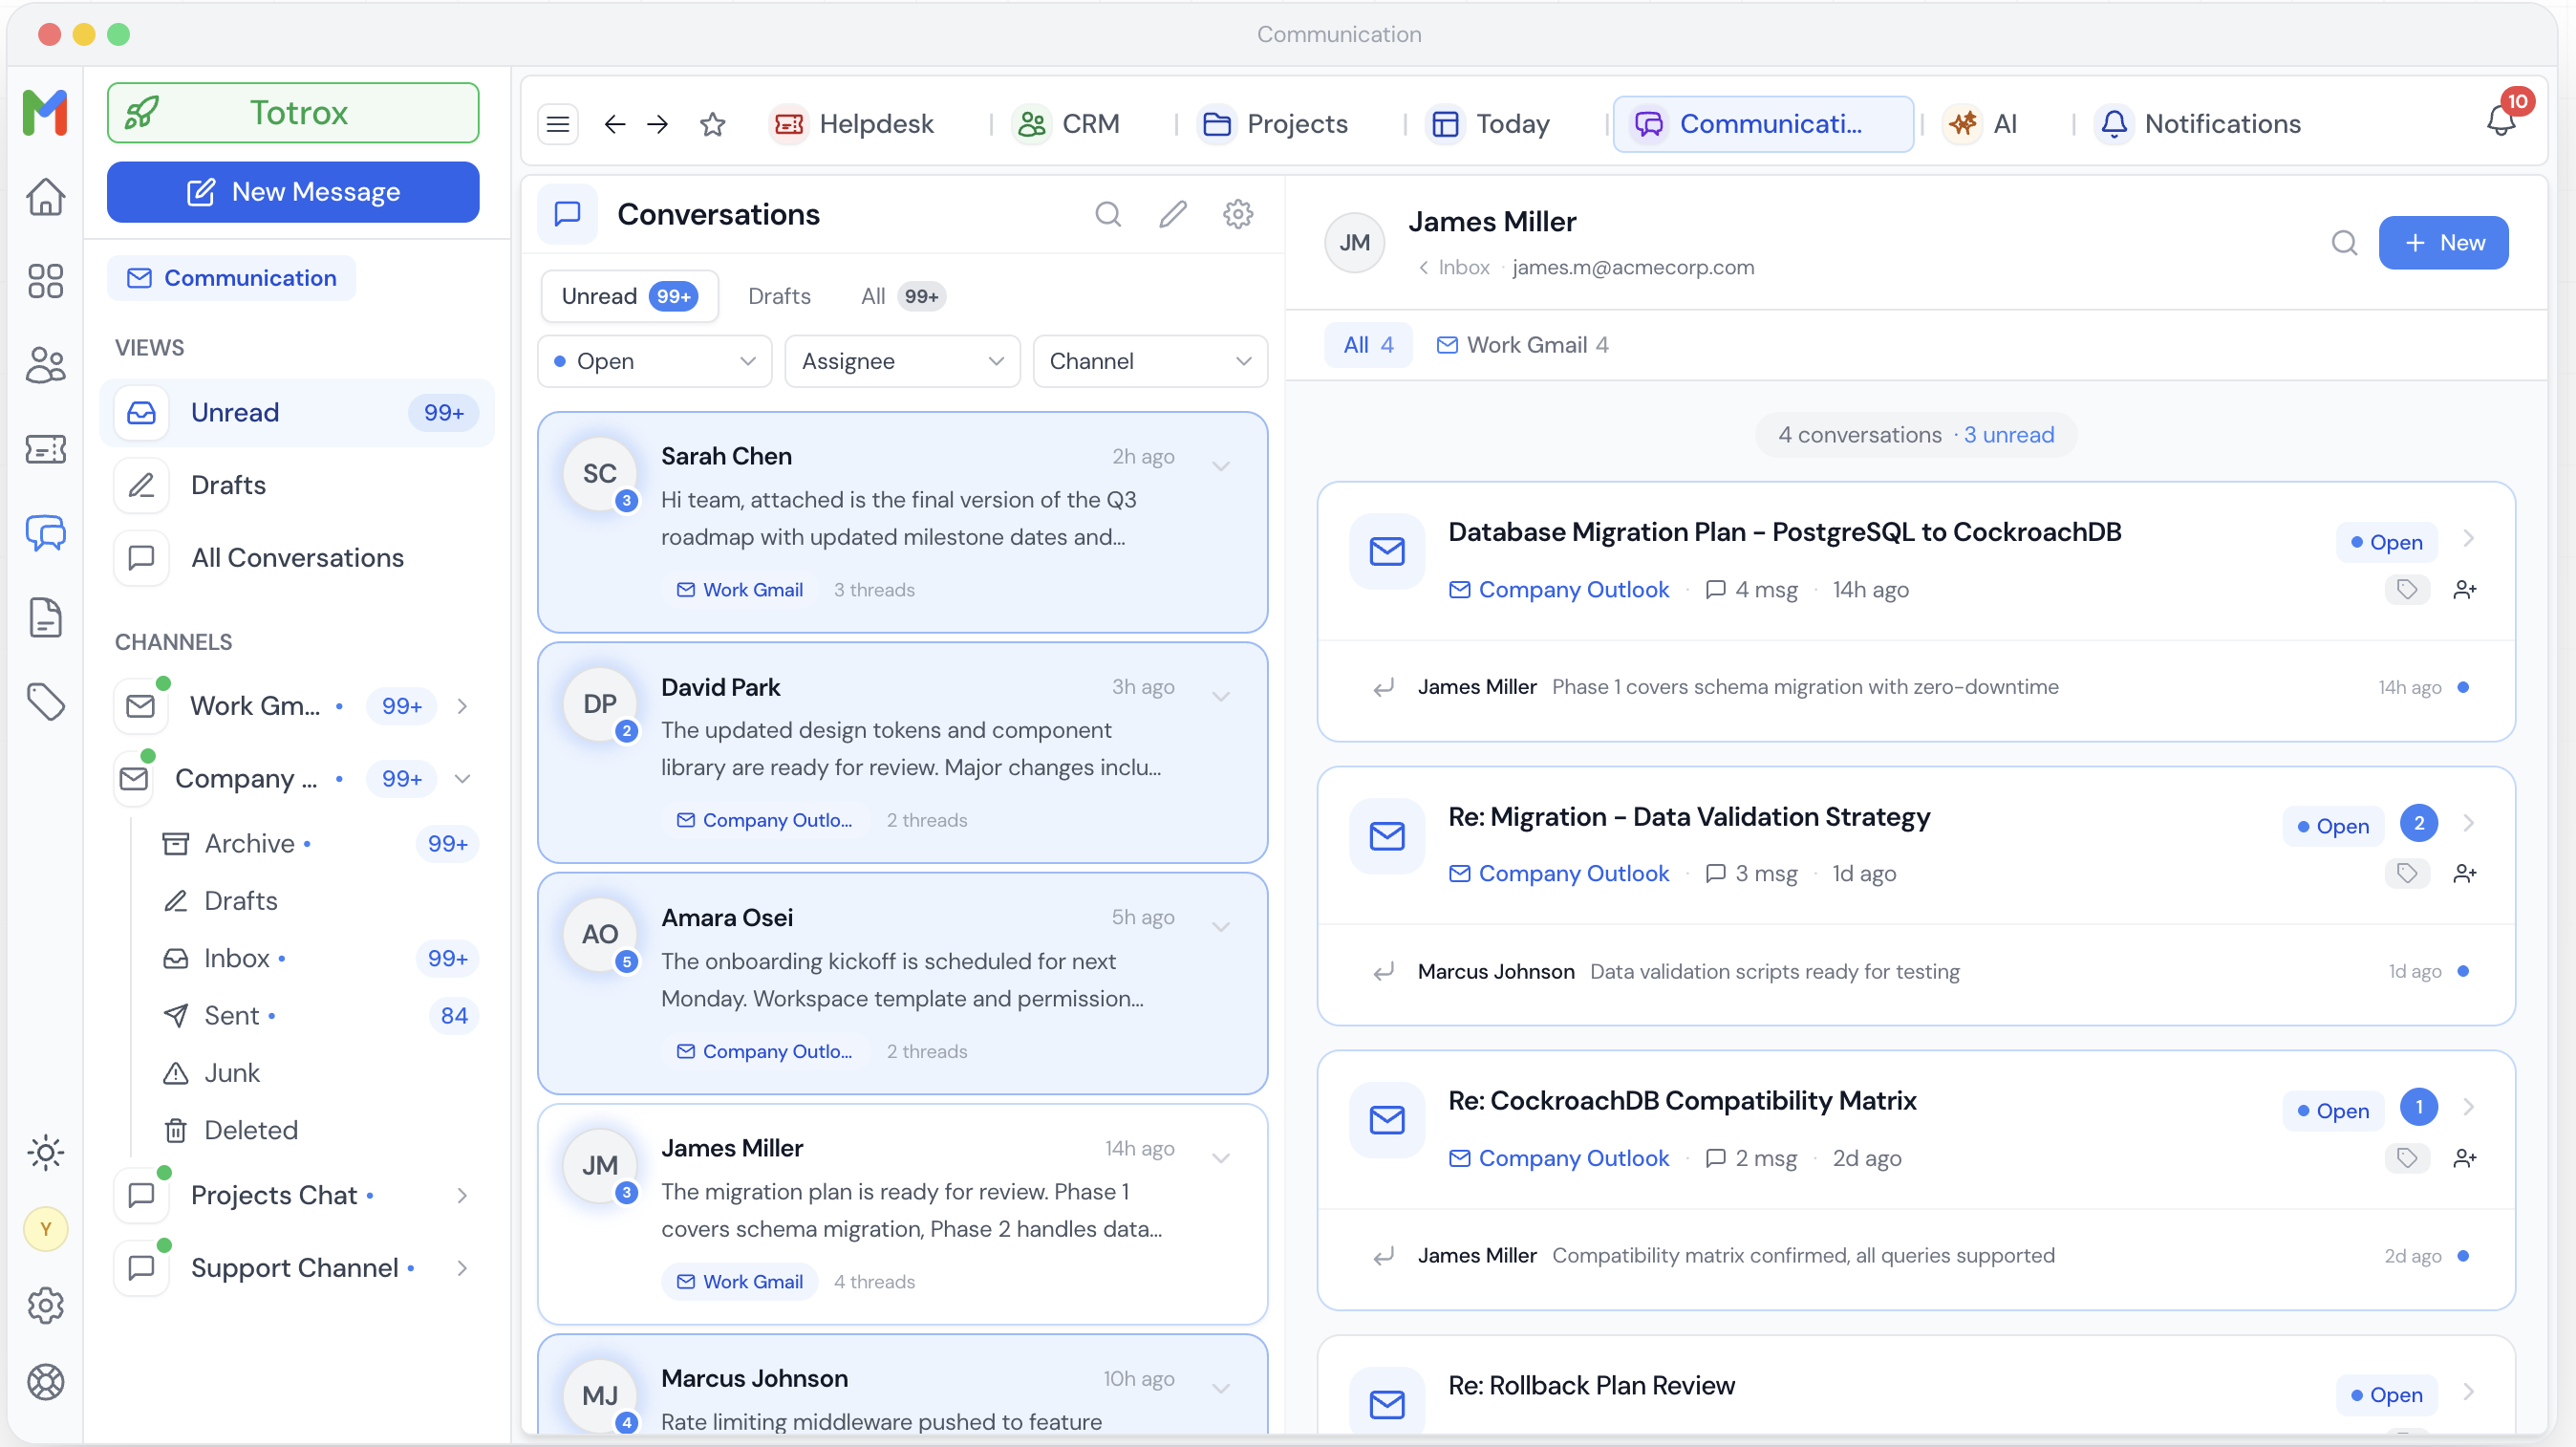Open the Drafts view under Views

297,485
